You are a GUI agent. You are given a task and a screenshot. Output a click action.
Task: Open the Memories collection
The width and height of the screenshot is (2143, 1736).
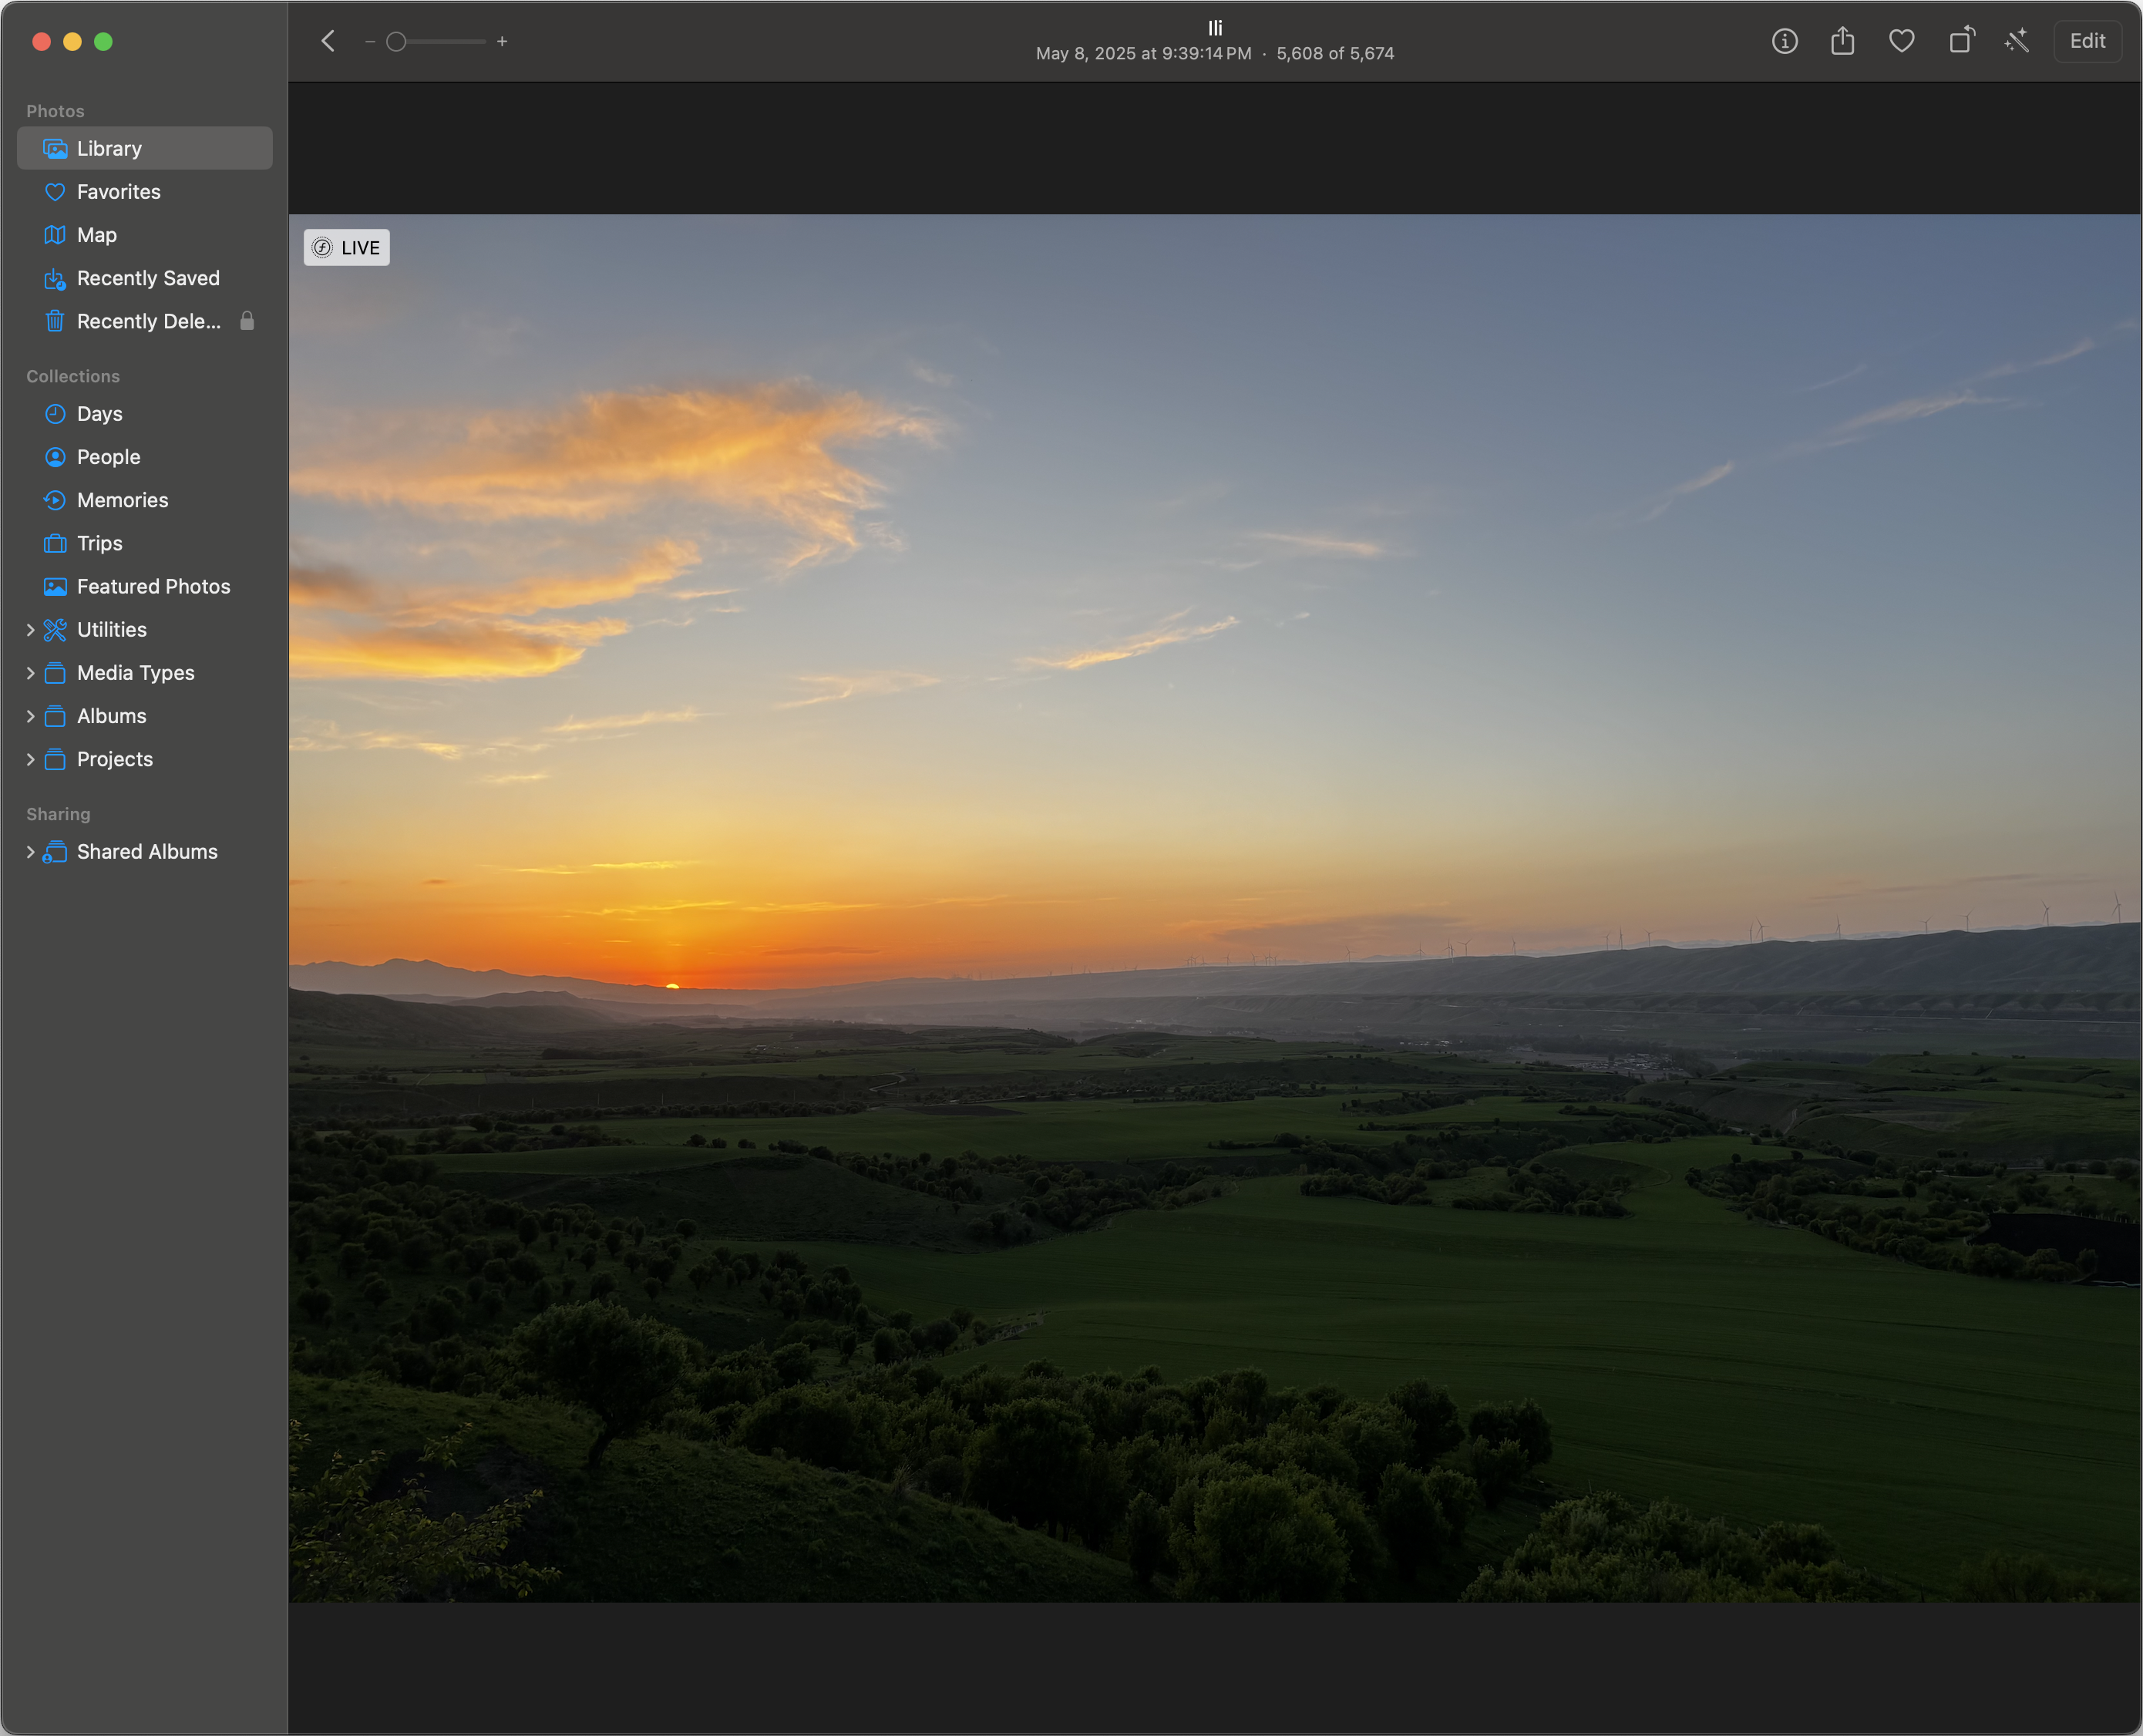(x=122, y=500)
